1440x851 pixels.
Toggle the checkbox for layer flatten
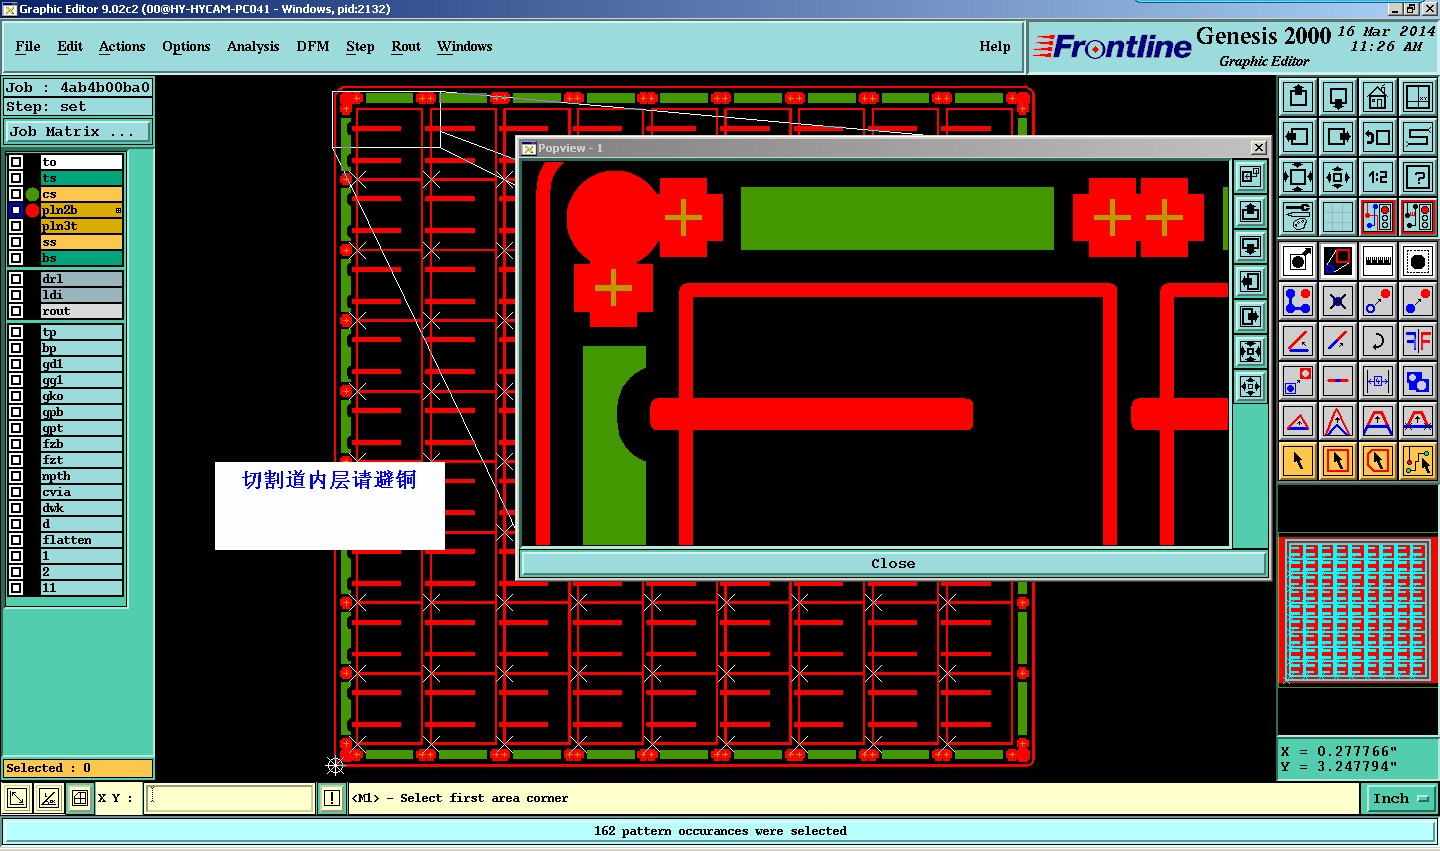click(16, 540)
